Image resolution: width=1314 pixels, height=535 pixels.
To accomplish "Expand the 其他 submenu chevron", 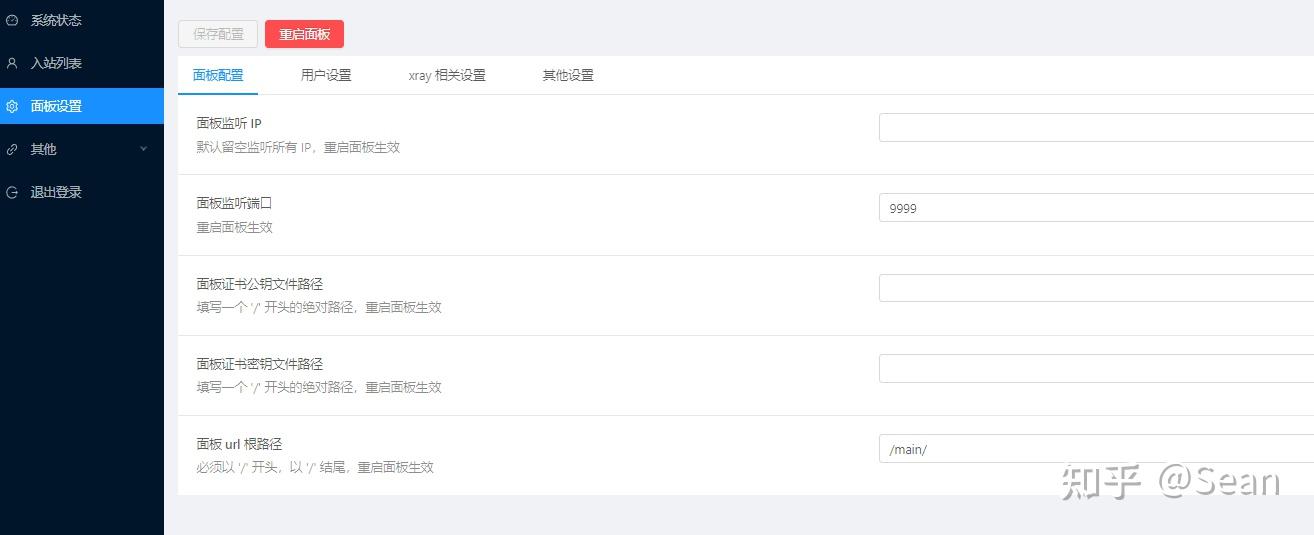I will click(x=143, y=149).
